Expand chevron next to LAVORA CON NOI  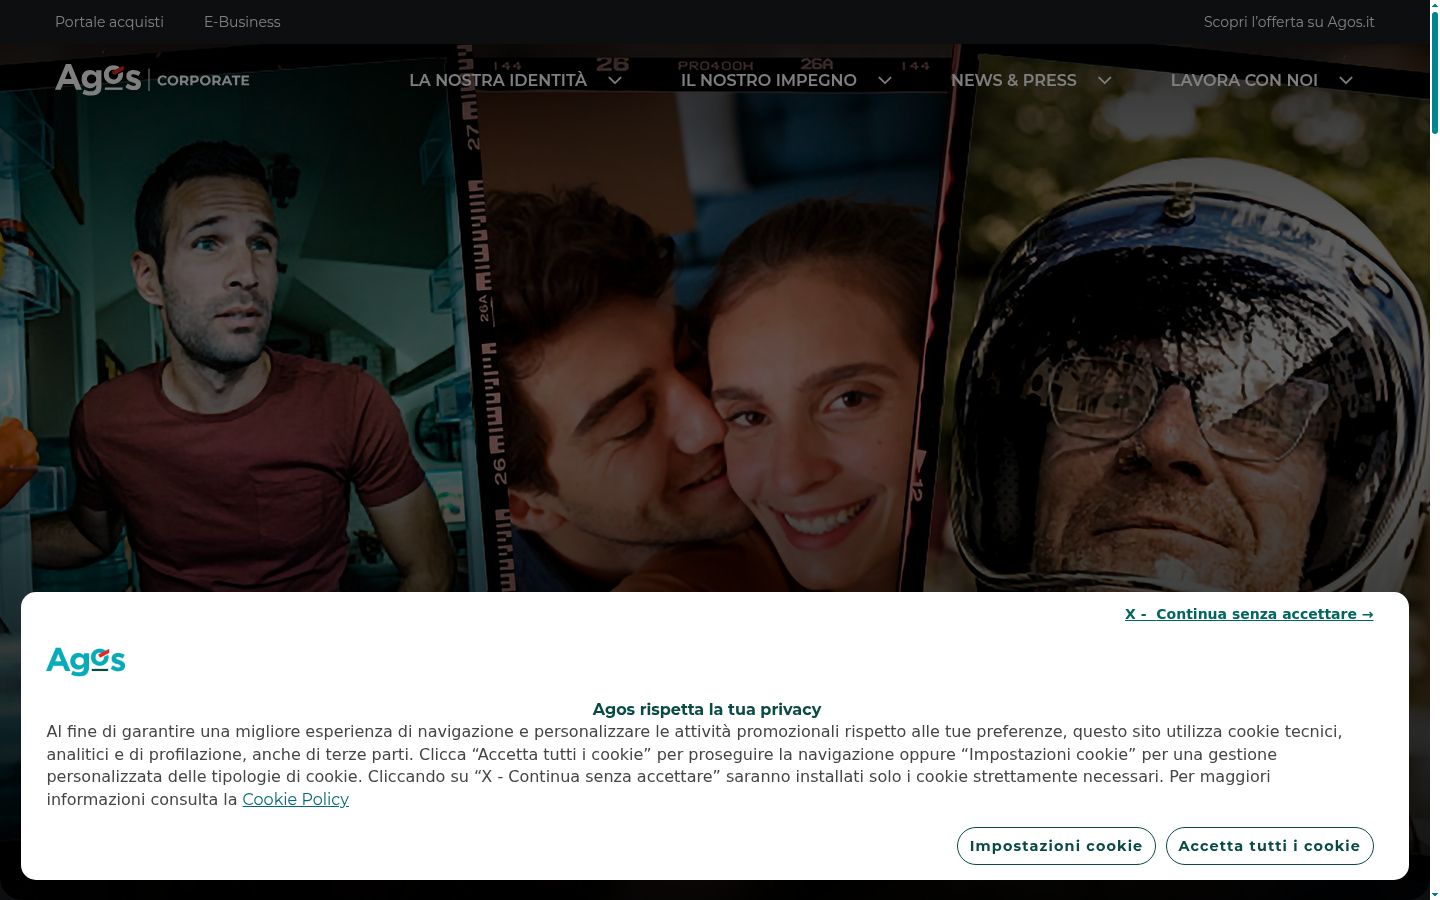coord(1346,80)
